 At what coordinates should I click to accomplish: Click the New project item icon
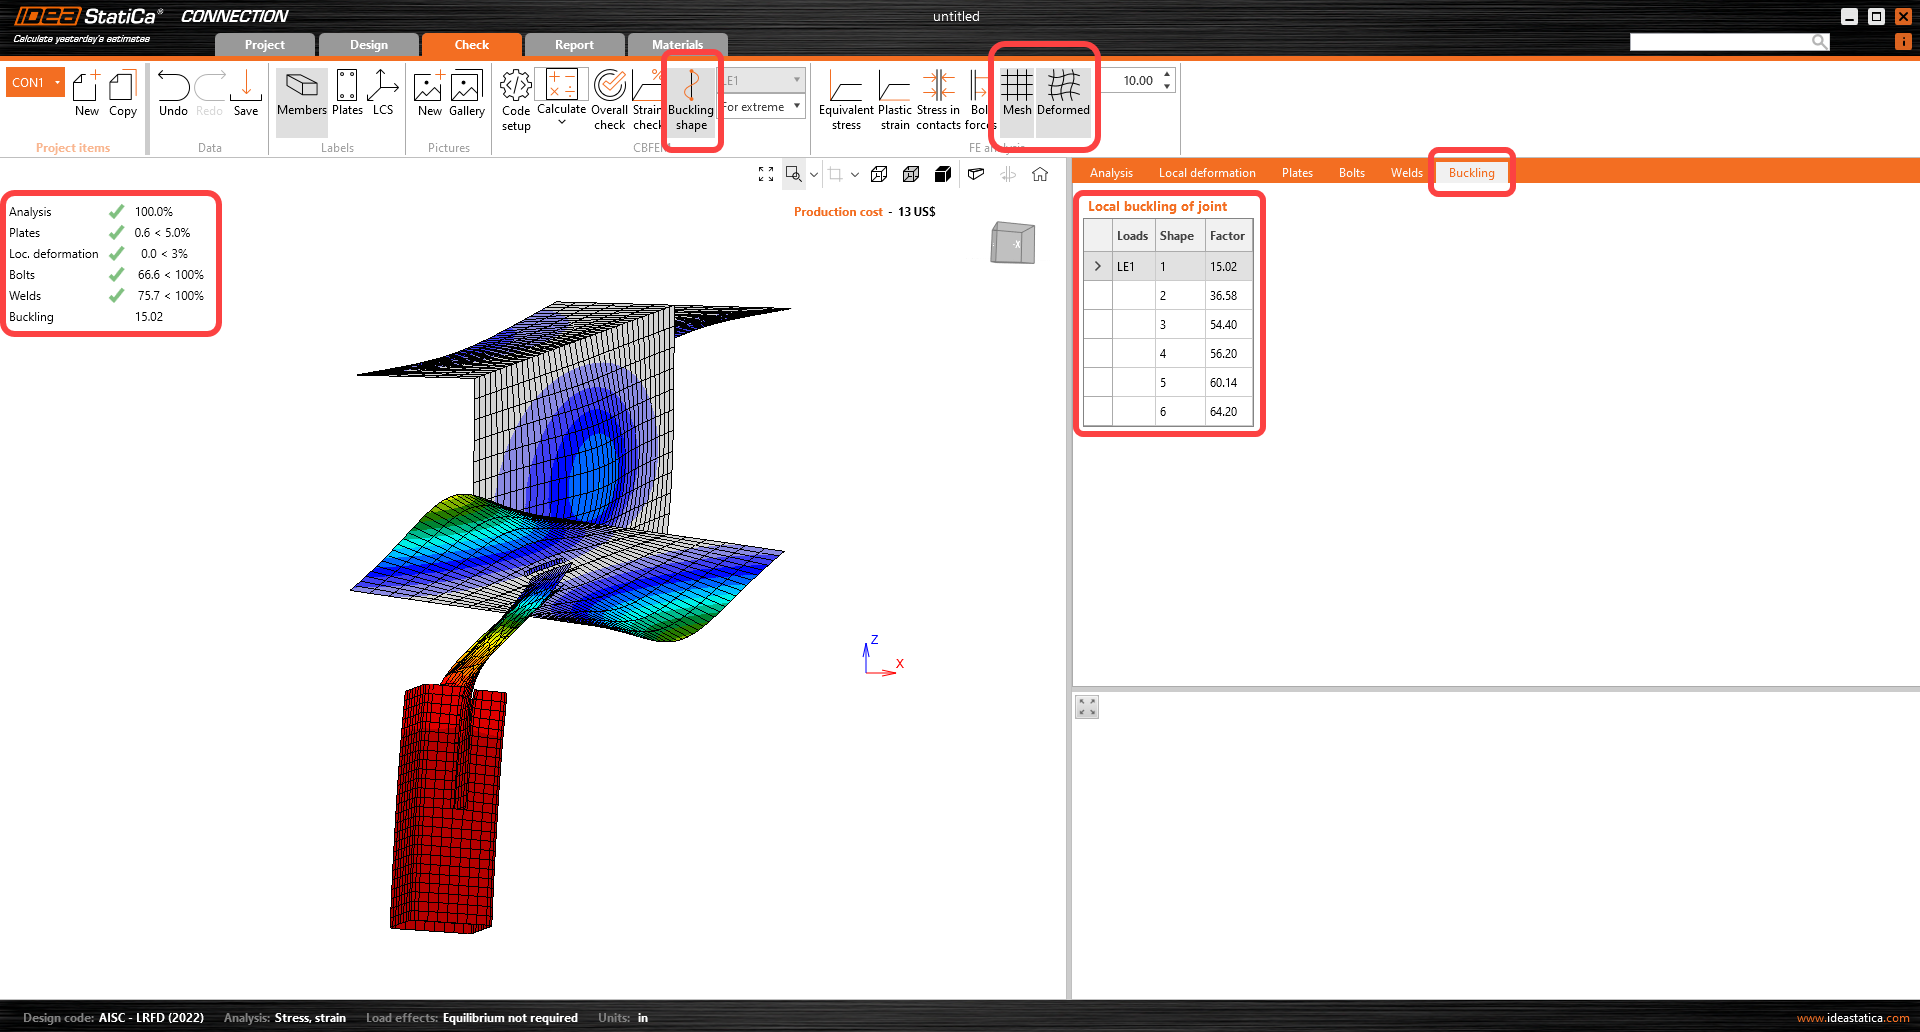(x=87, y=94)
